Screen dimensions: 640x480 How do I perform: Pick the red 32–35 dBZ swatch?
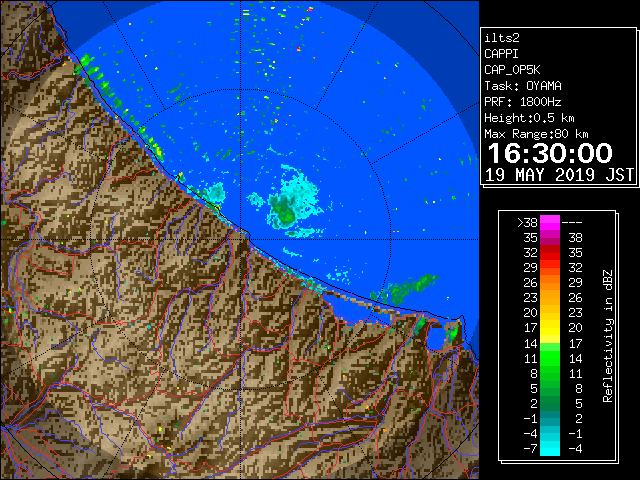click(550, 253)
